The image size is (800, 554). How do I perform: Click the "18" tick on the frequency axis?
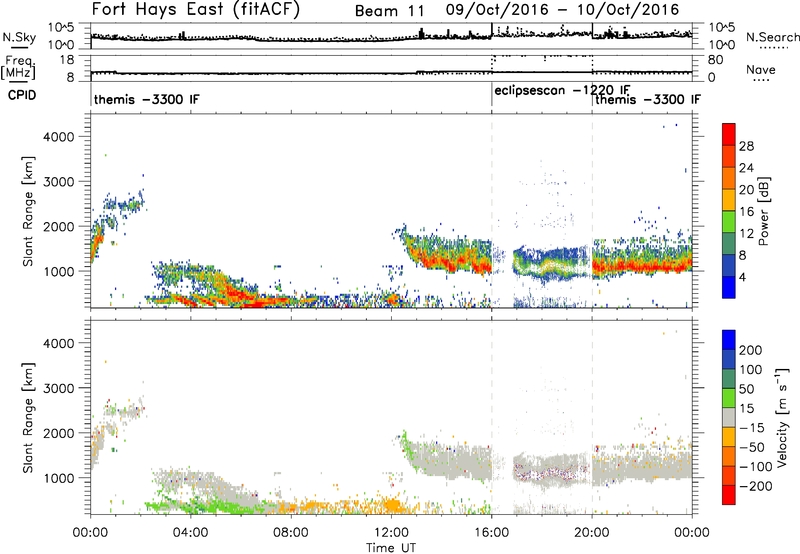click(x=67, y=60)
